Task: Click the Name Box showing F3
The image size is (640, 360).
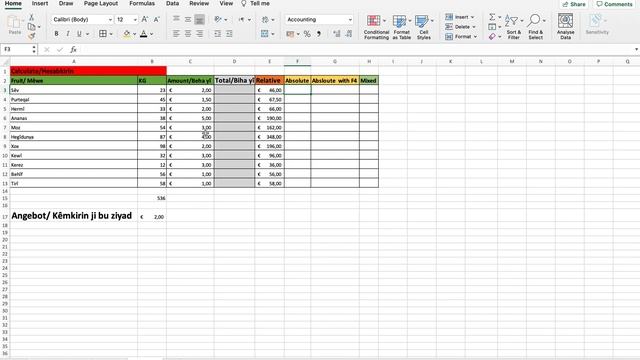Action: [x=16, y=49]
